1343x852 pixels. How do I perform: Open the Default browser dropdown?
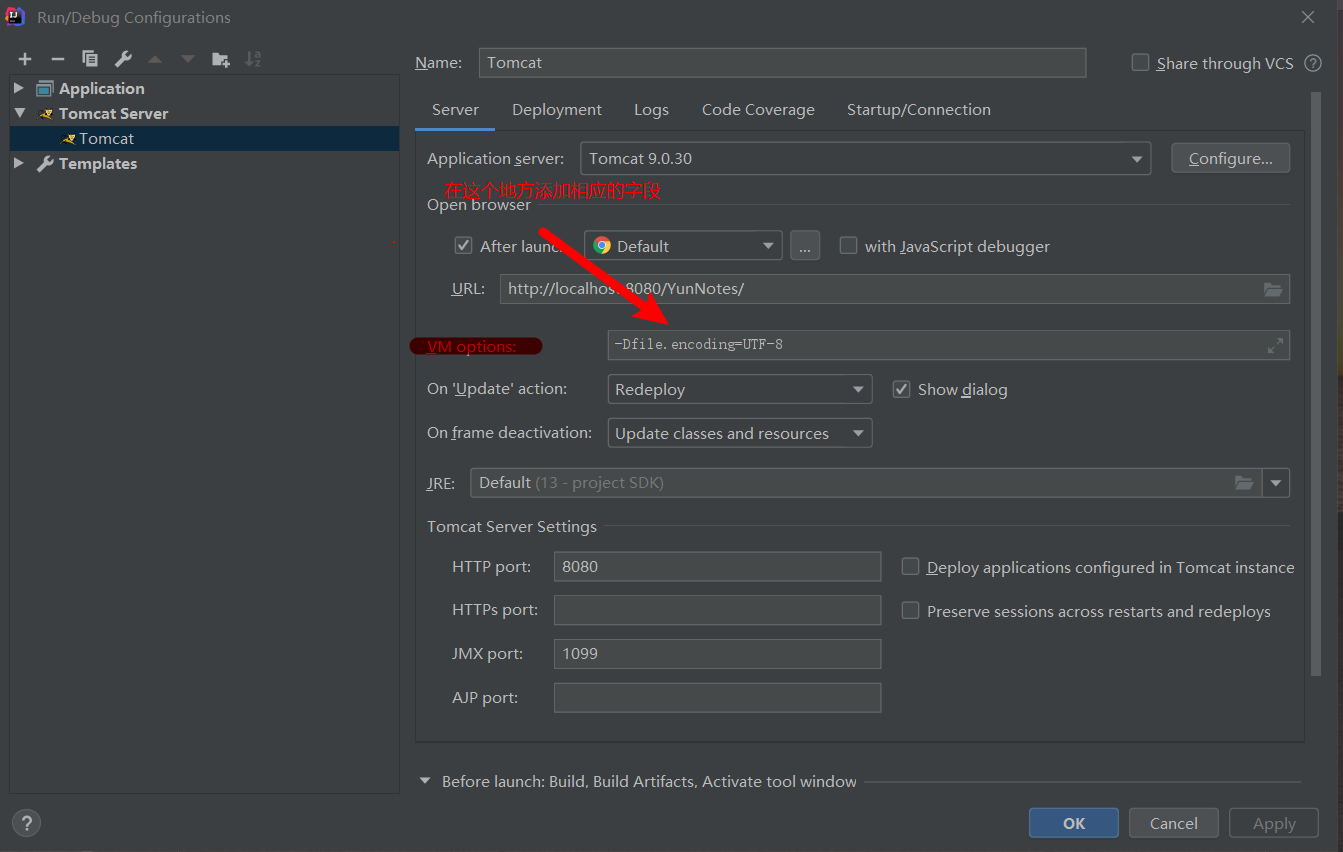(x=682, y=246)
